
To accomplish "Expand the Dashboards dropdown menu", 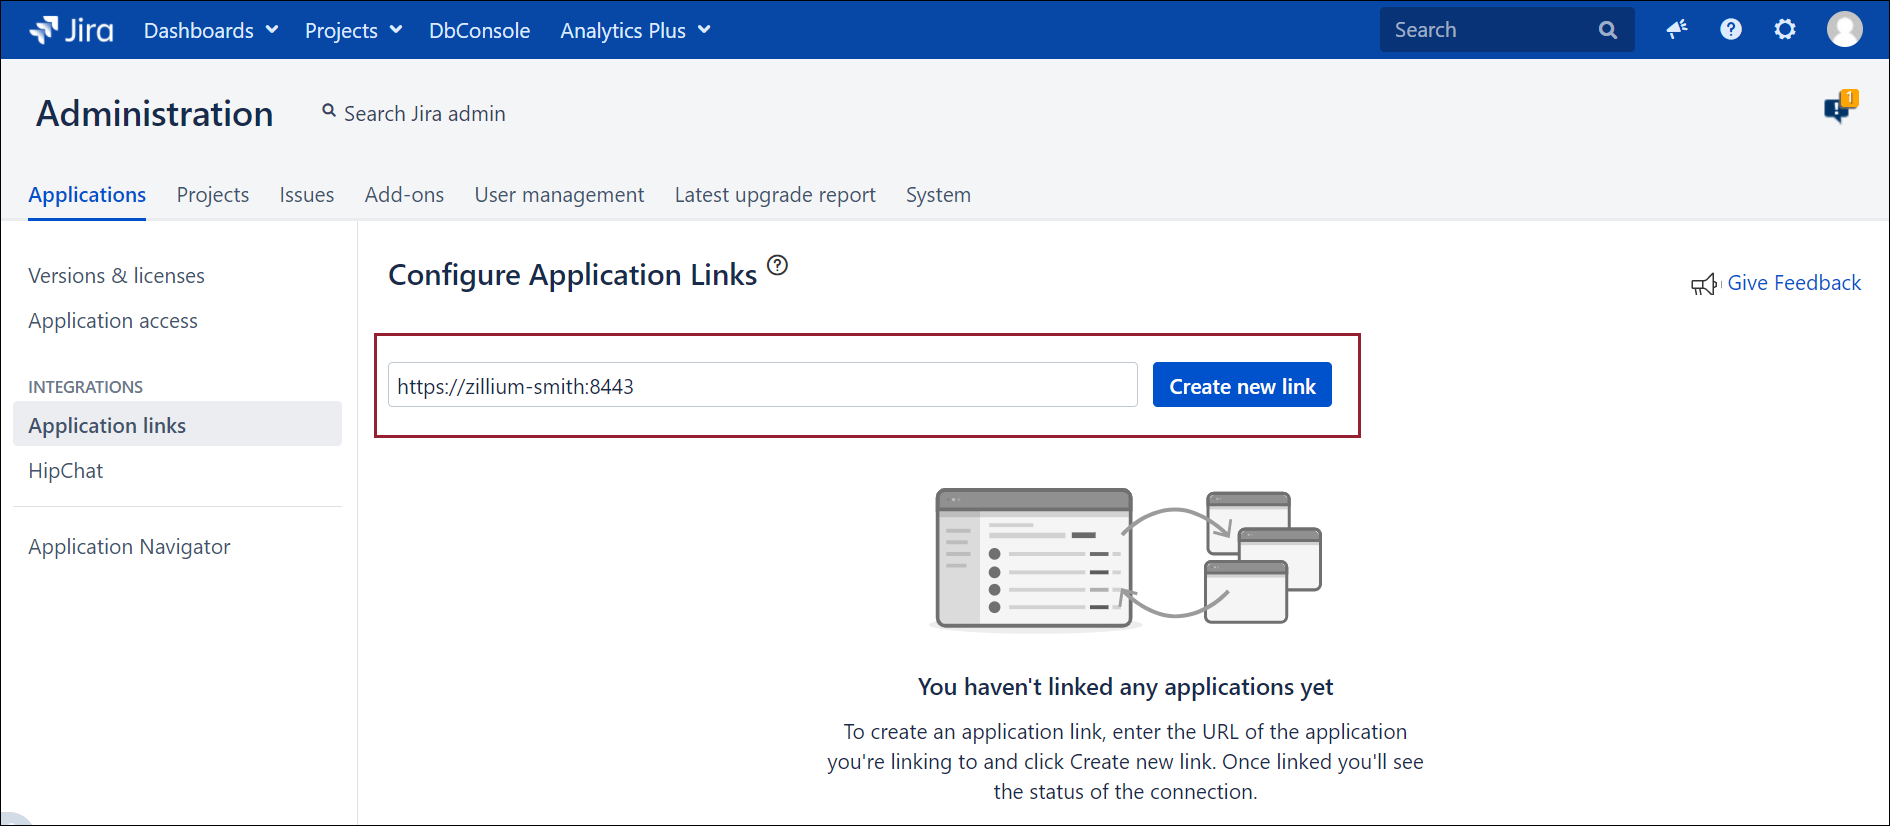I will pyautogui.click(x=211, y=31).
